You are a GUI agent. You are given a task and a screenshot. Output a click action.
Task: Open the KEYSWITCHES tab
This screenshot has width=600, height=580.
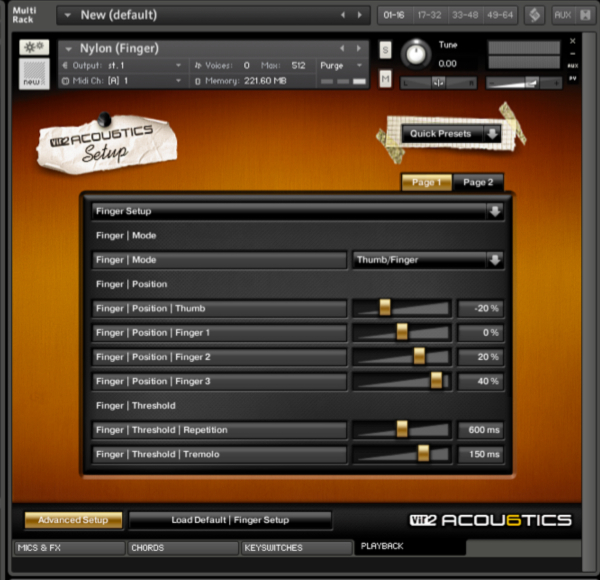pos(296,548)
